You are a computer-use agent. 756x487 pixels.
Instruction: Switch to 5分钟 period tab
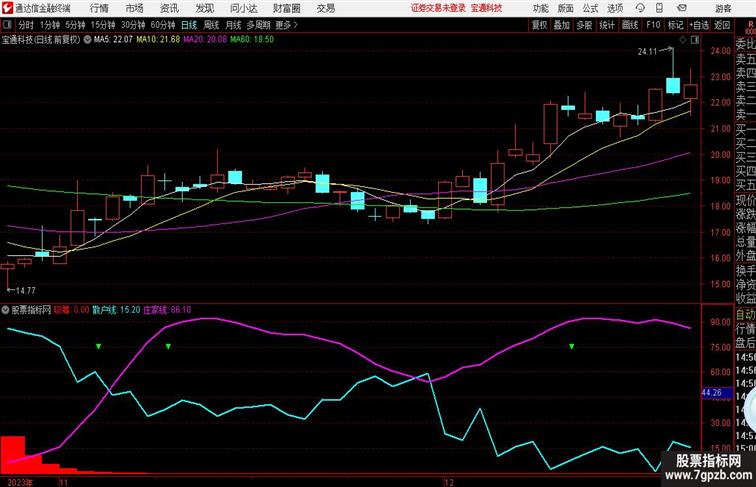pos(75,25)
